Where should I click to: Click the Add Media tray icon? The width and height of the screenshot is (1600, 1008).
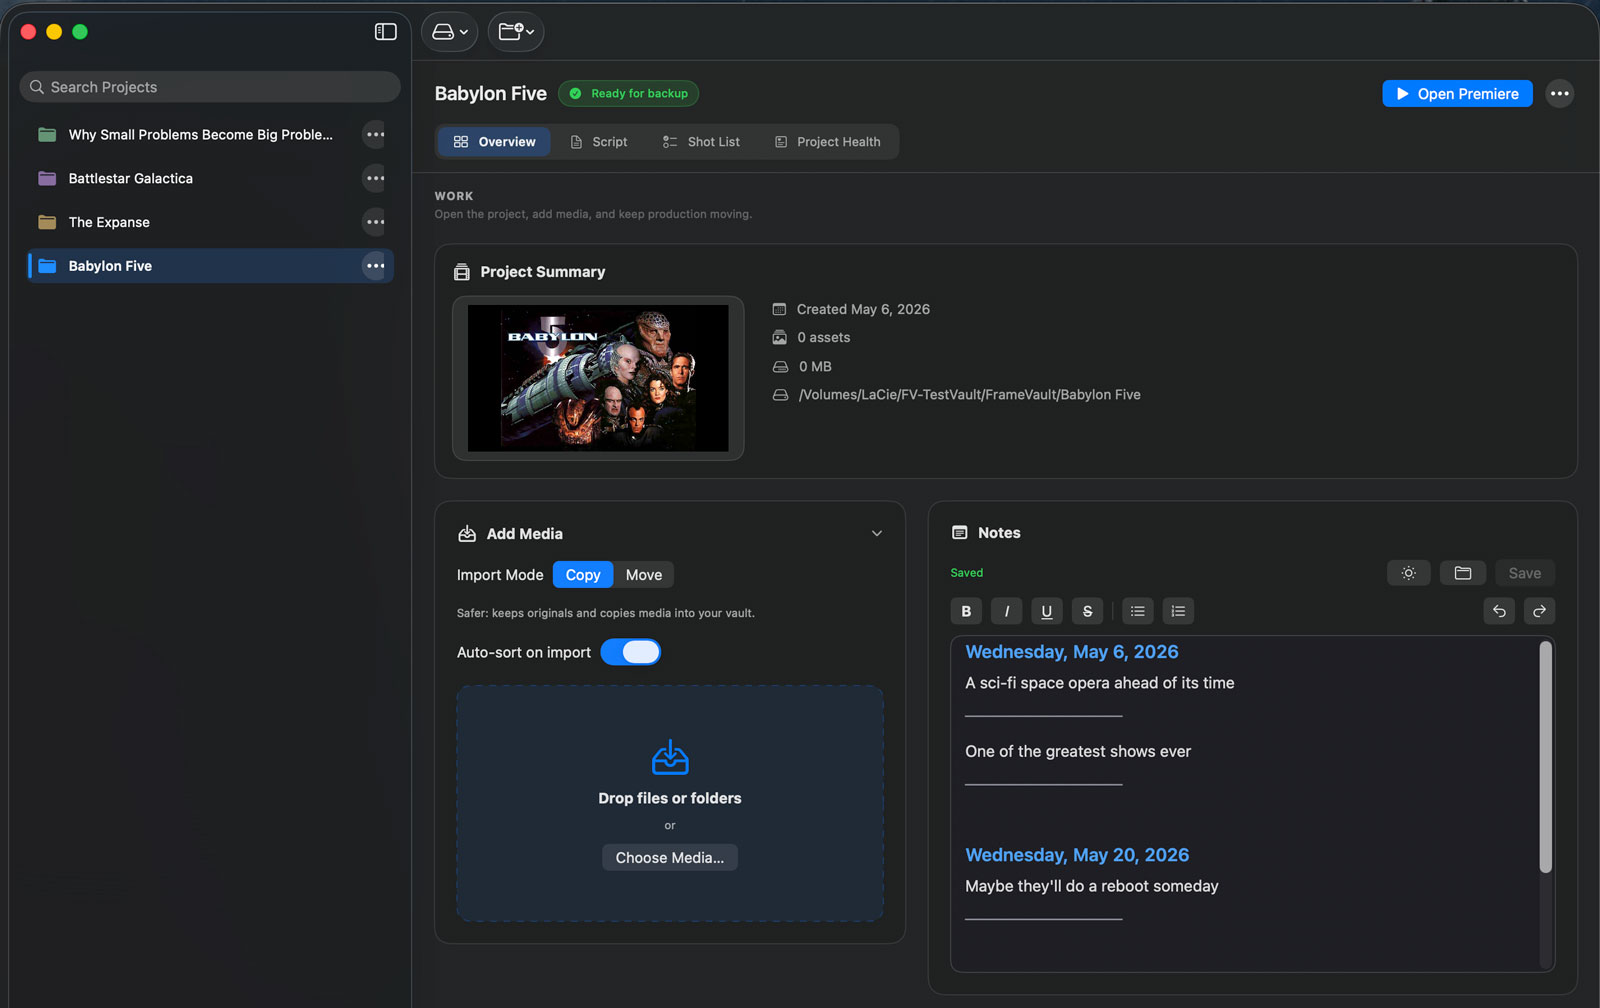467,534
